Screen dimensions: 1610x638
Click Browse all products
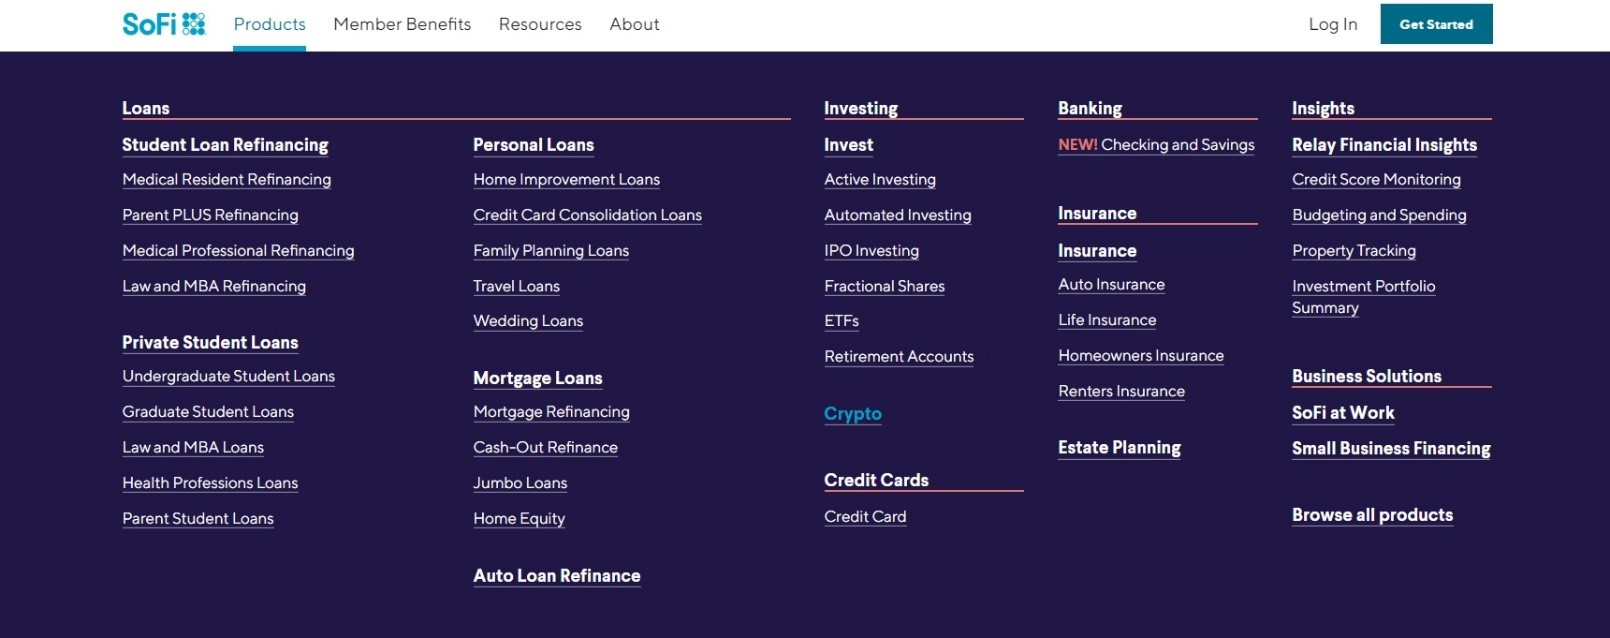1372,515
